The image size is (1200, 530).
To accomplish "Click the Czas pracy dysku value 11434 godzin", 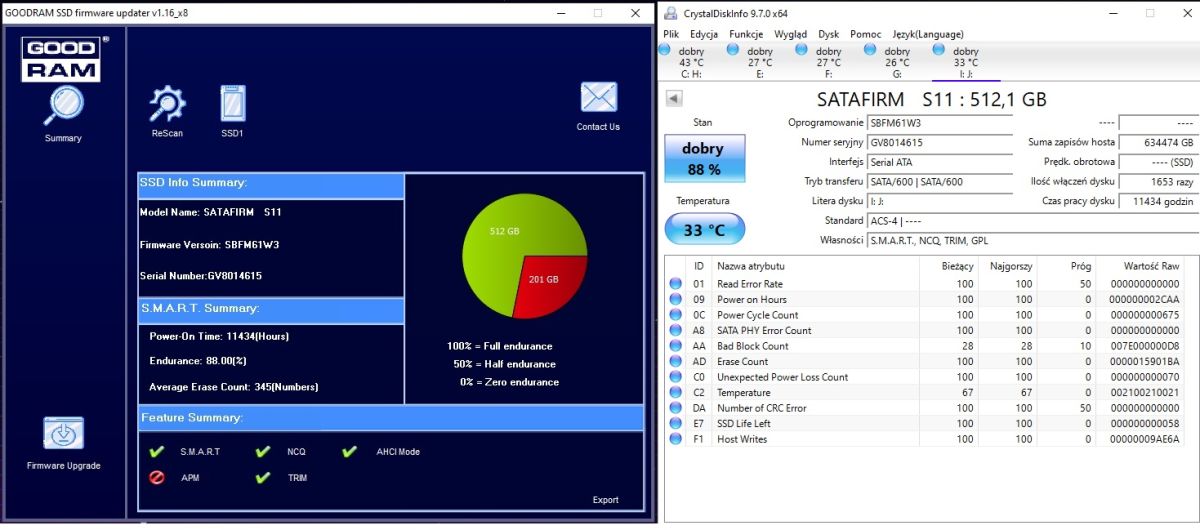I will [1159, 201].
